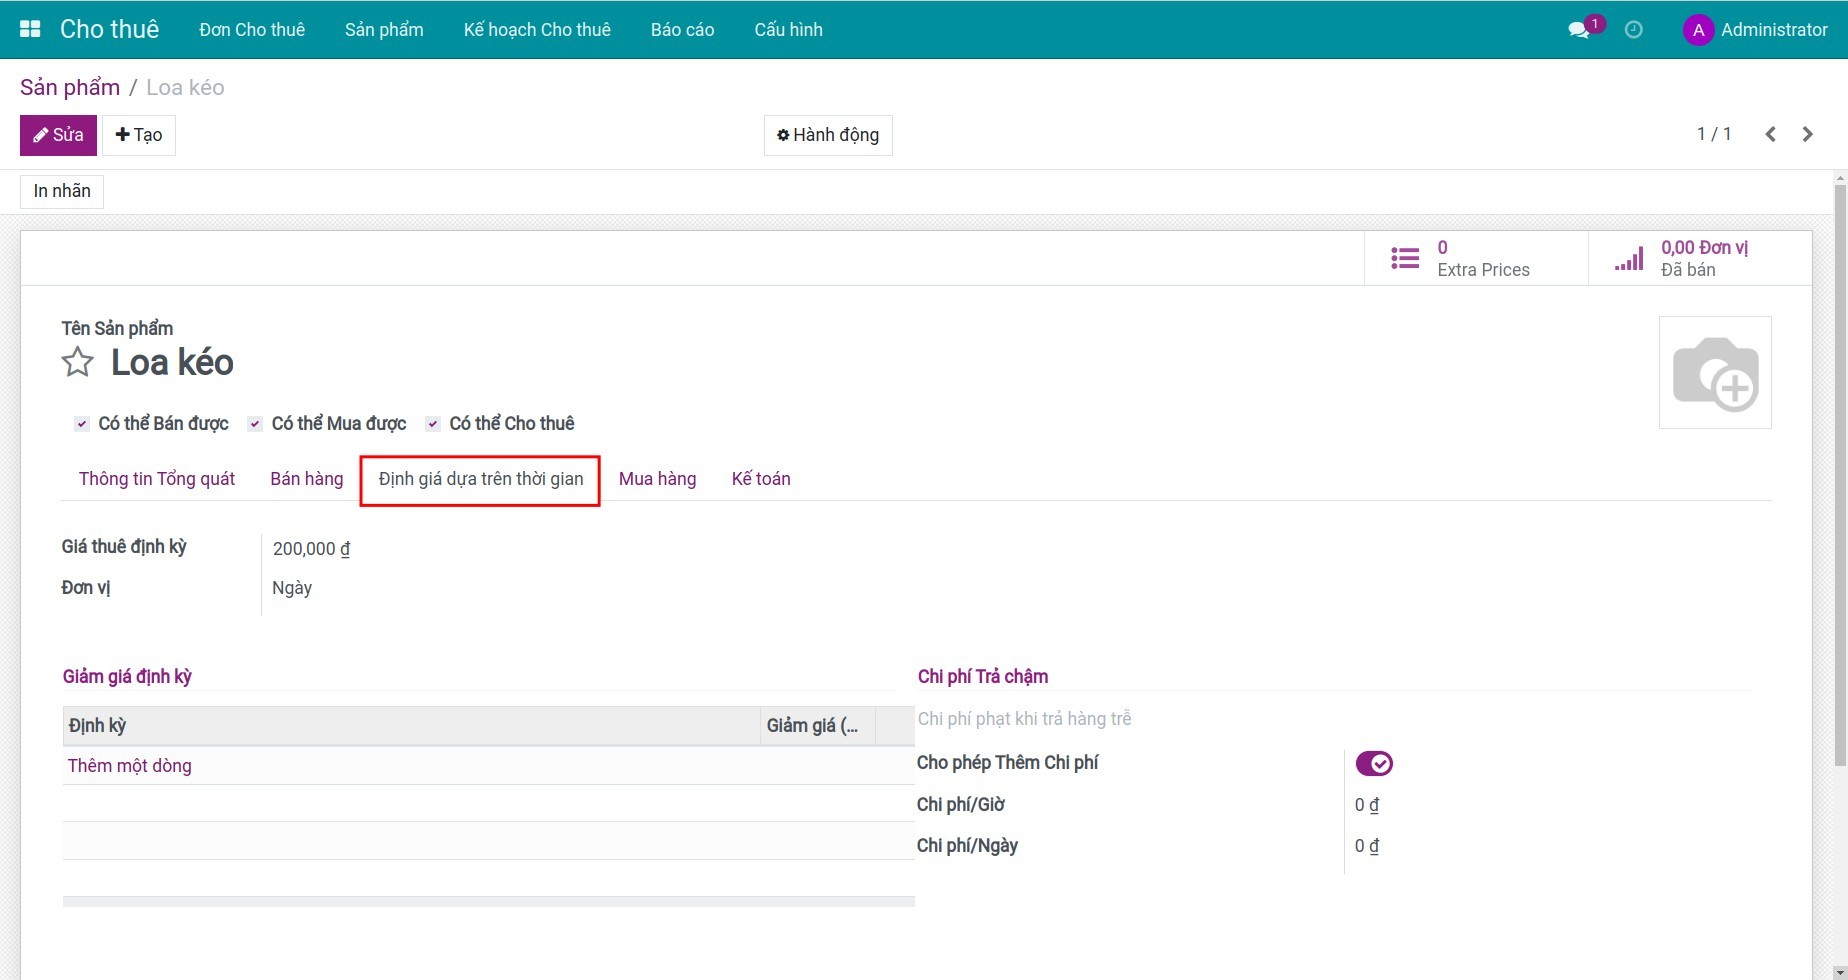Expand the Hành động dropdown
Screen dimensions: 1848x980
[828, 135]
